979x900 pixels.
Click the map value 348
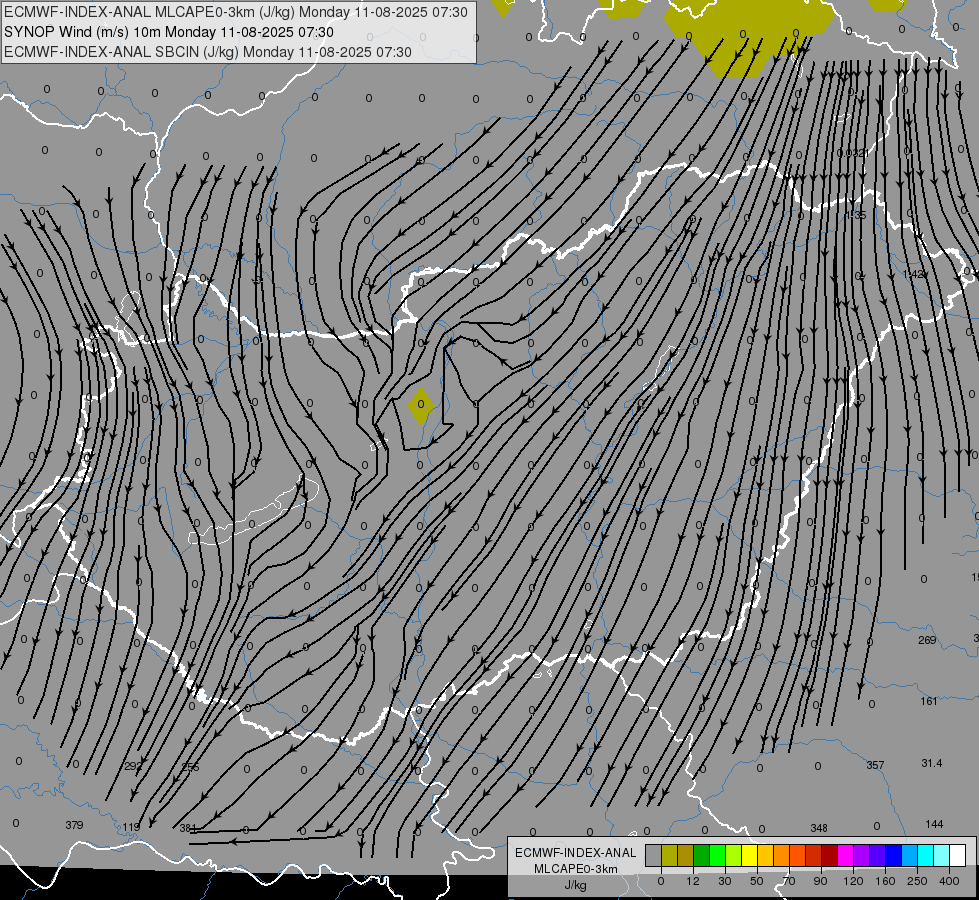(819, 828)
